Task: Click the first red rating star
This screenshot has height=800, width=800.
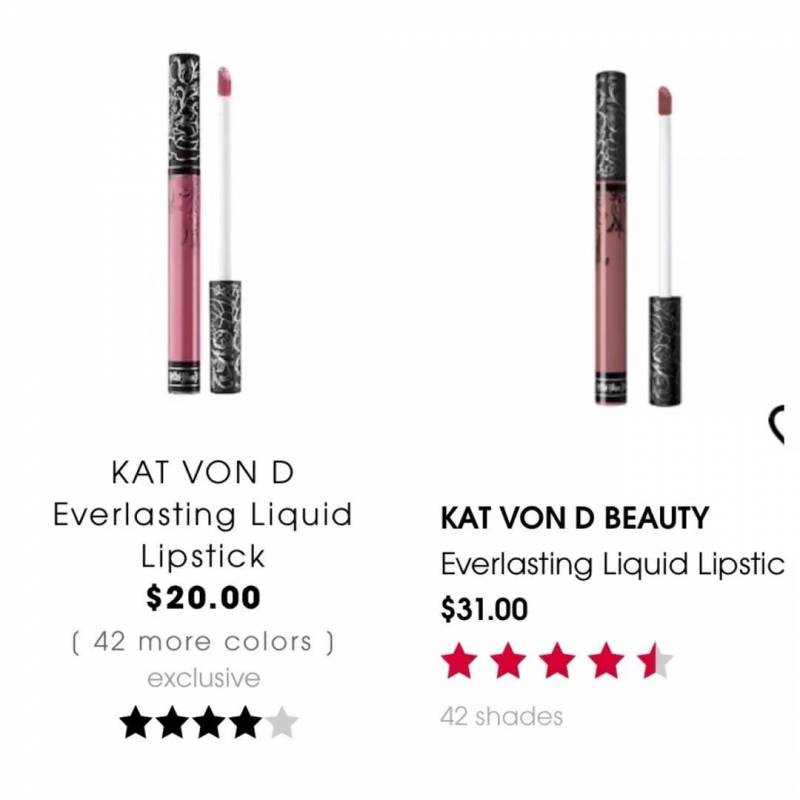Action: click(x=459, y=661)
